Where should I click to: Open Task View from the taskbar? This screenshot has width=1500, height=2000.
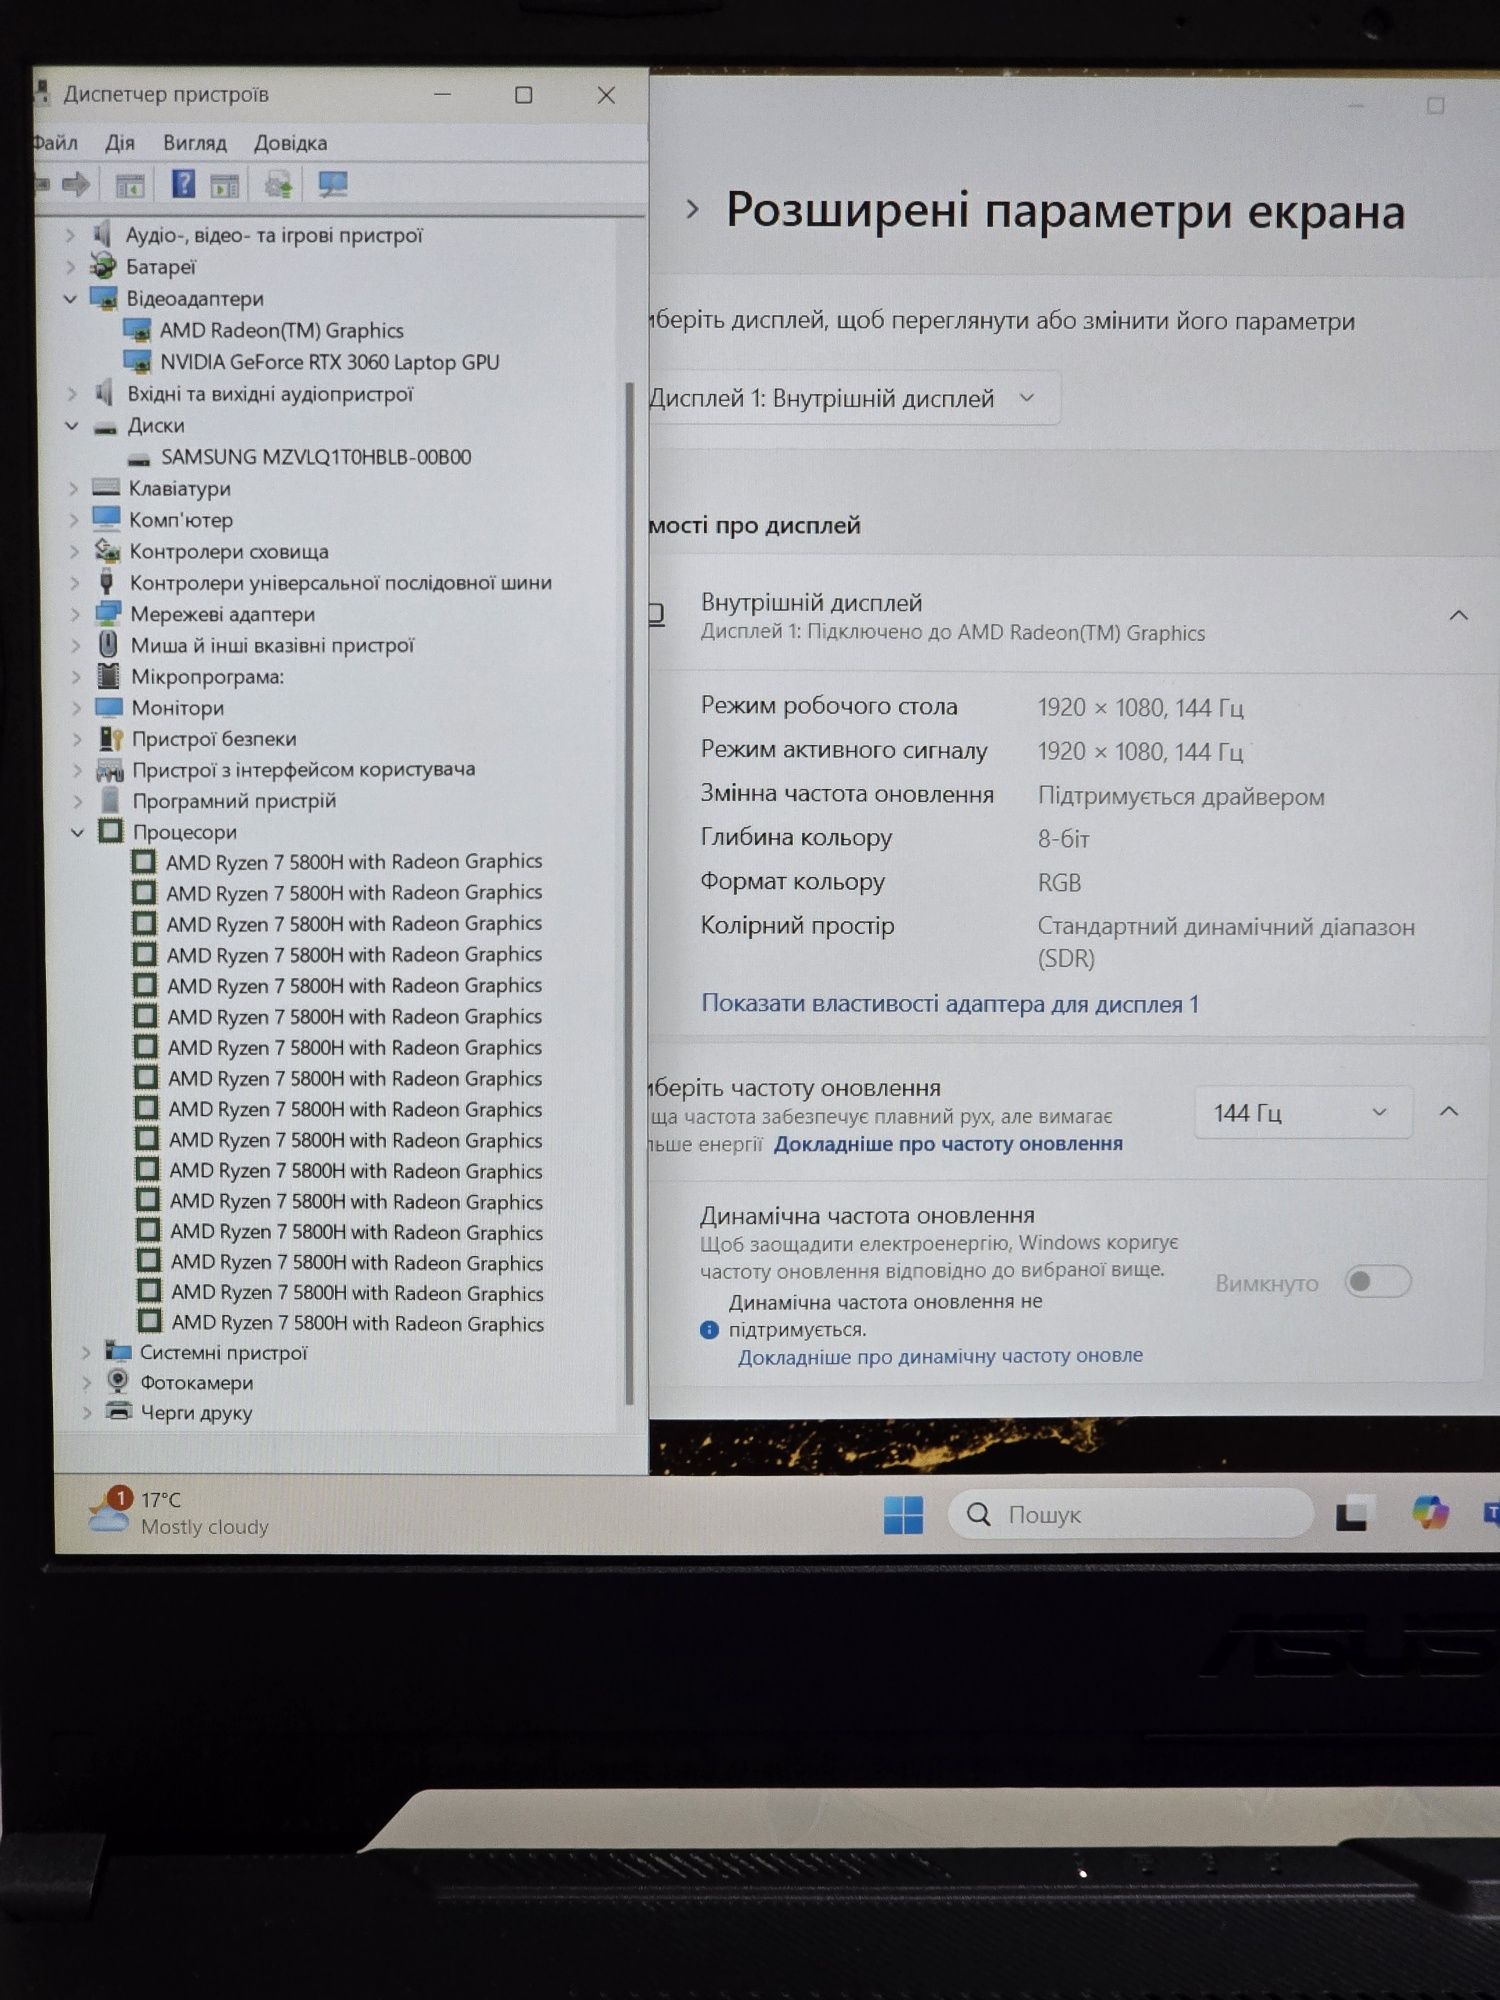(x=1352, y=1513)
